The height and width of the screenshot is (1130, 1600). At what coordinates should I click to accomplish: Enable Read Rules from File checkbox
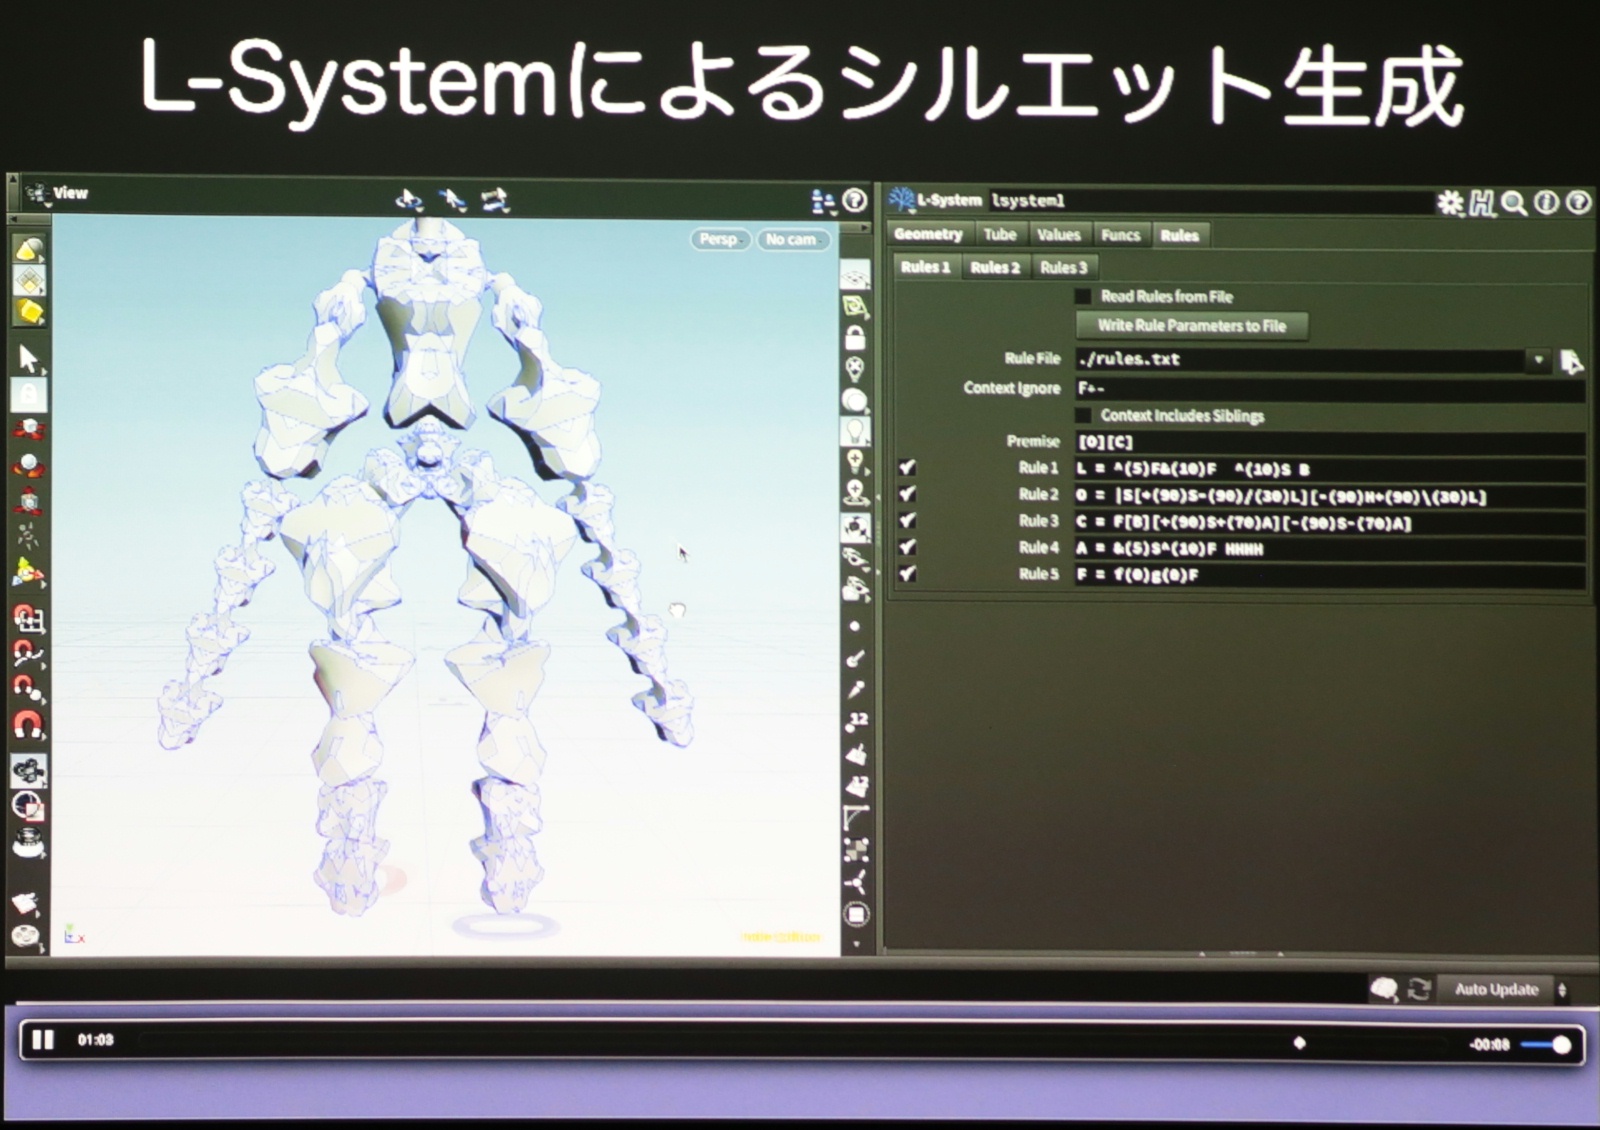click(1083, 296)
